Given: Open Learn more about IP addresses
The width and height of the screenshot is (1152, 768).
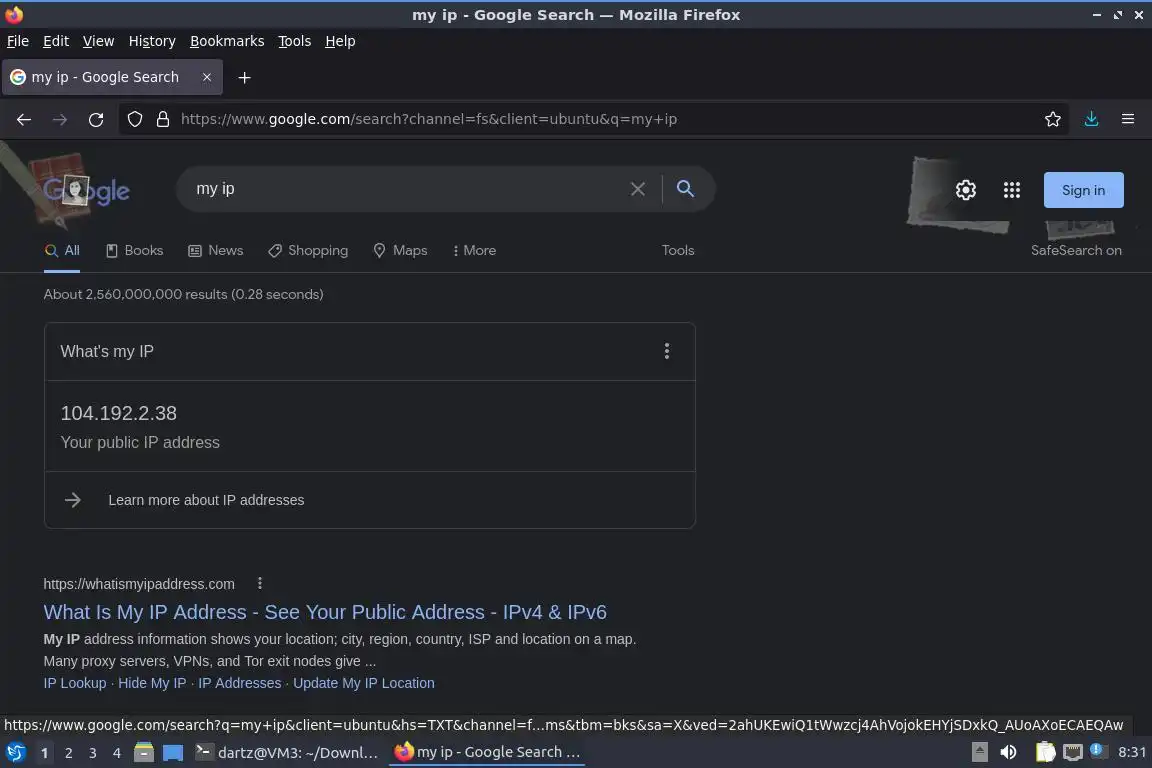Looking at the screenshot, I should (x=206, y=500).
